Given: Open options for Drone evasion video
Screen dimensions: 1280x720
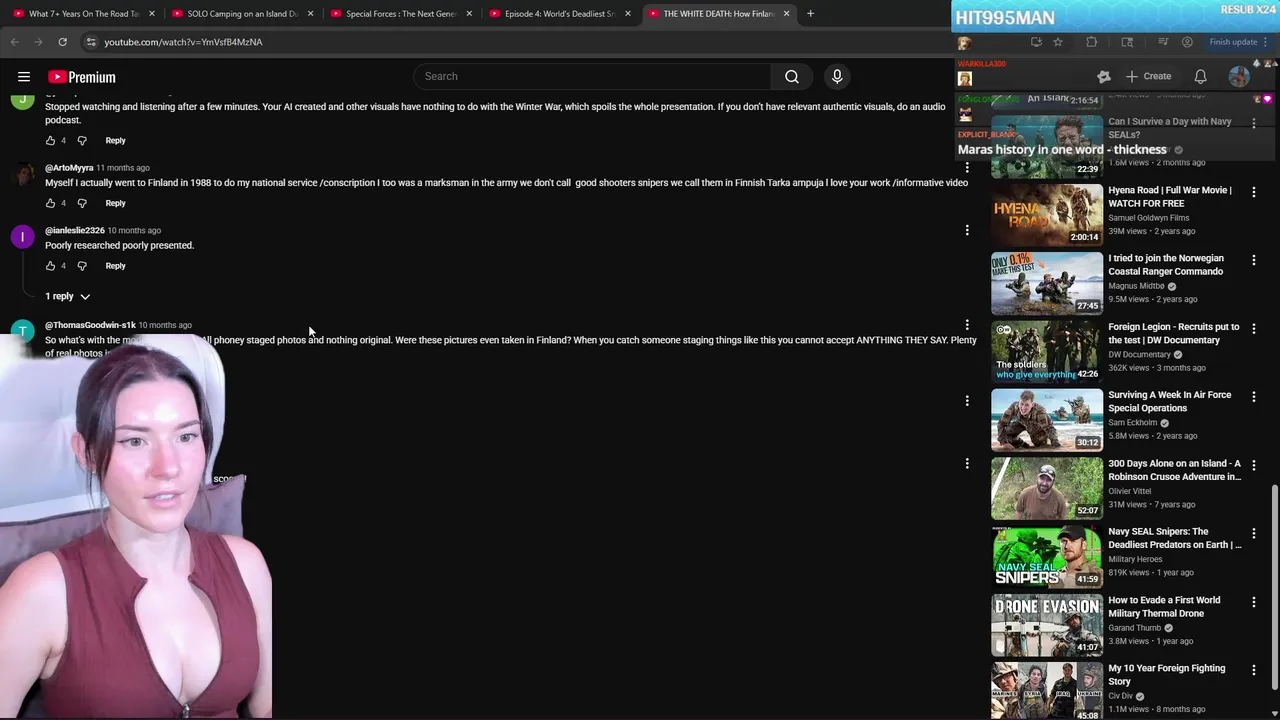Looking at the screenshot, I should click(1253, 602).
